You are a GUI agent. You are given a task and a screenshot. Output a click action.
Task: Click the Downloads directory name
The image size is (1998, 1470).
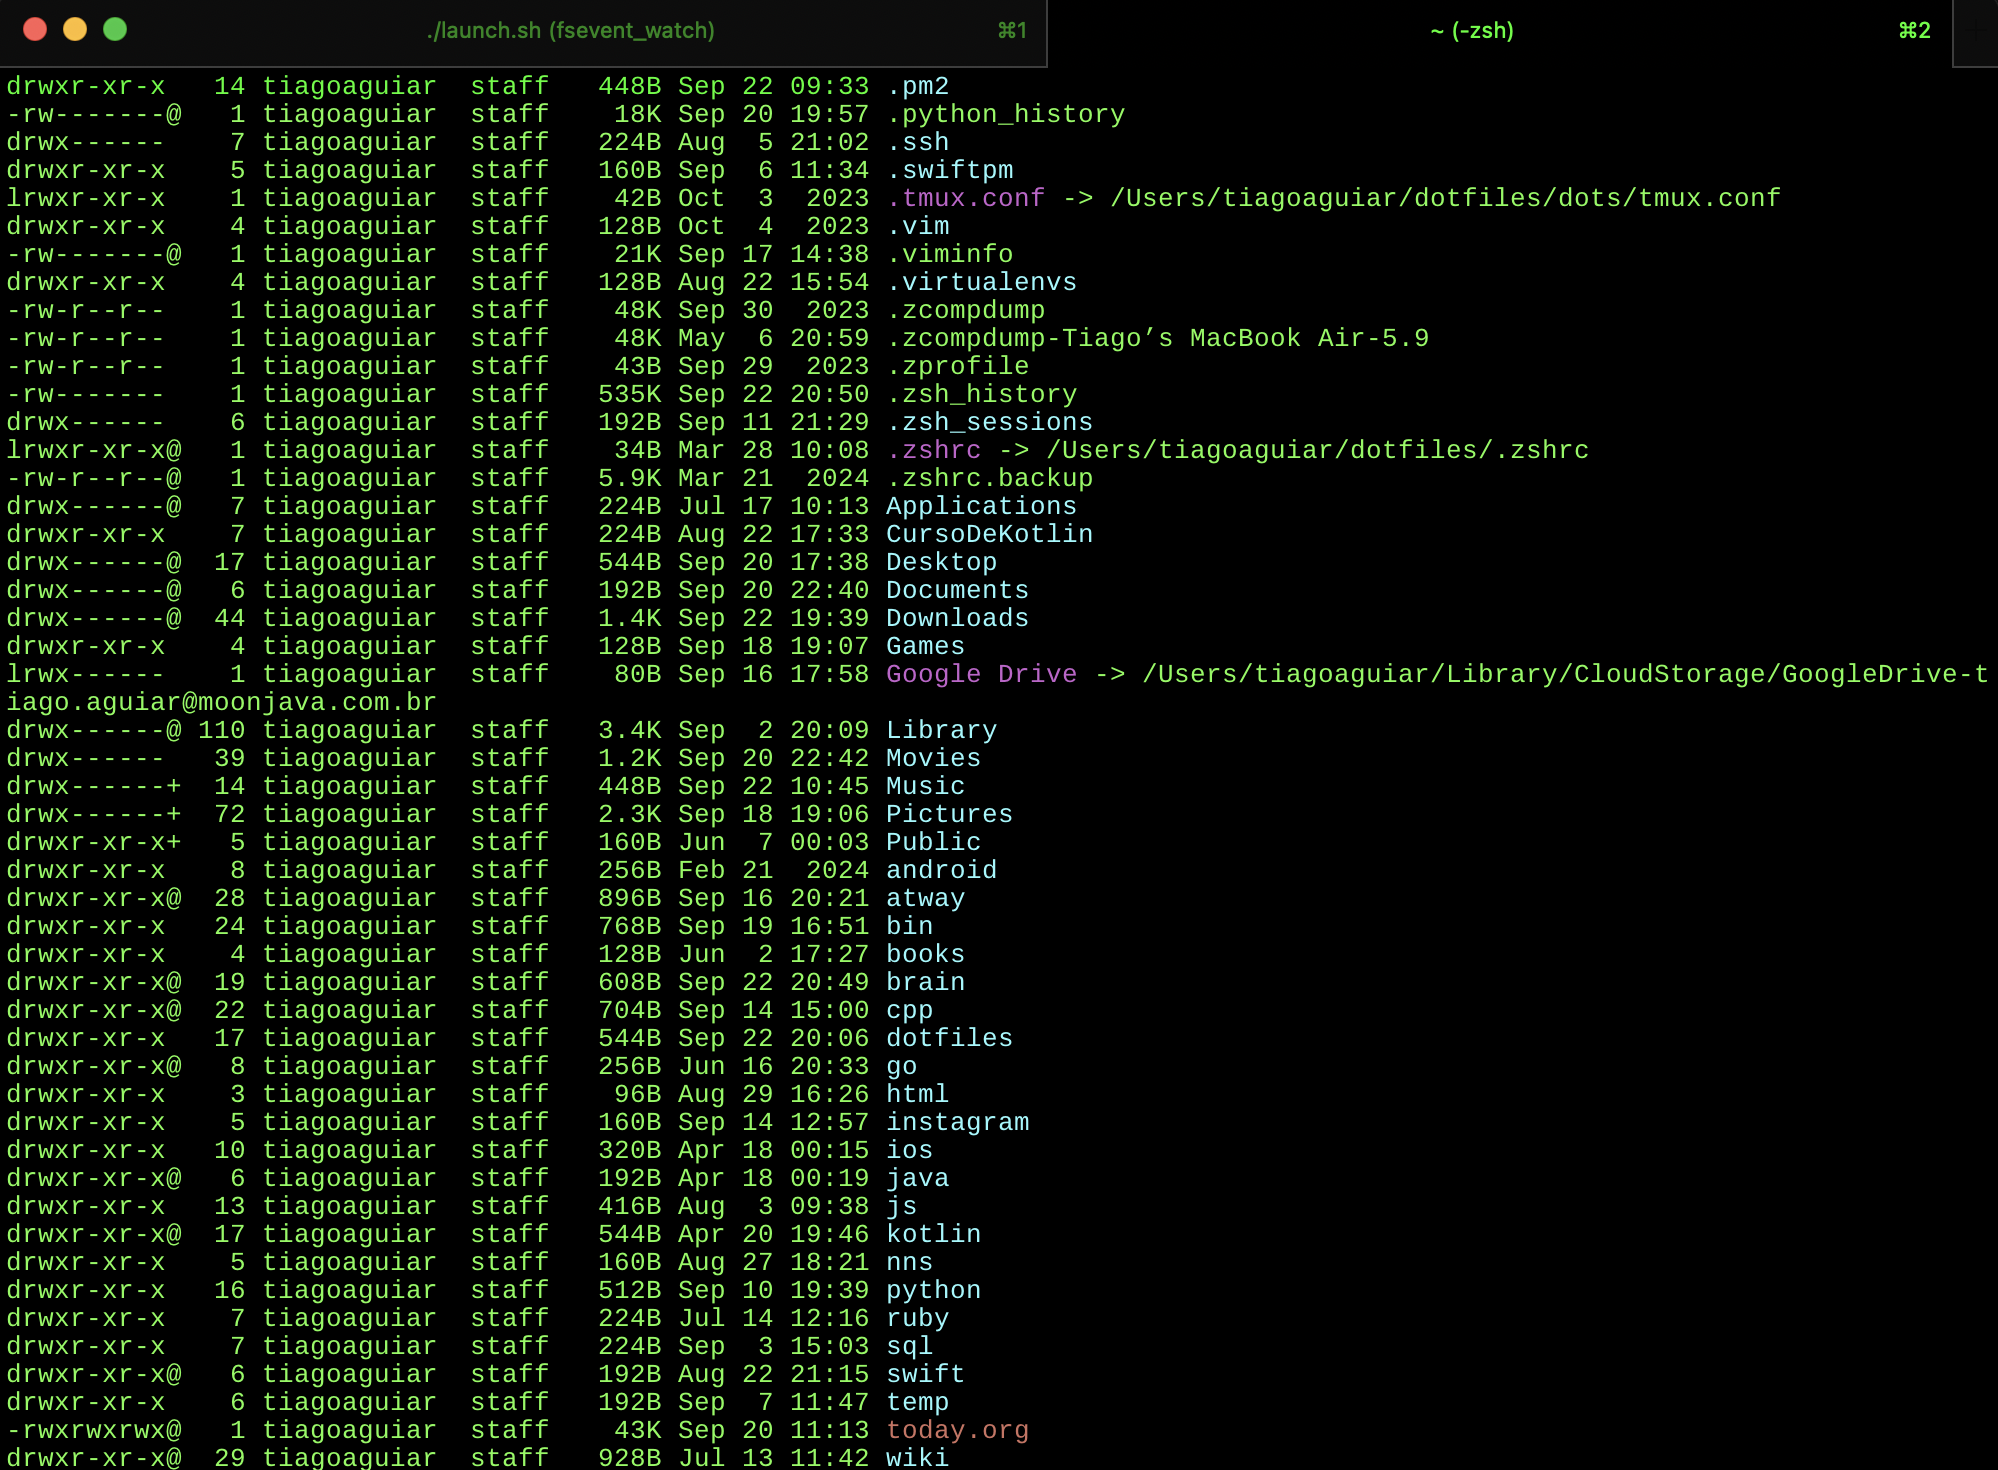957,618
